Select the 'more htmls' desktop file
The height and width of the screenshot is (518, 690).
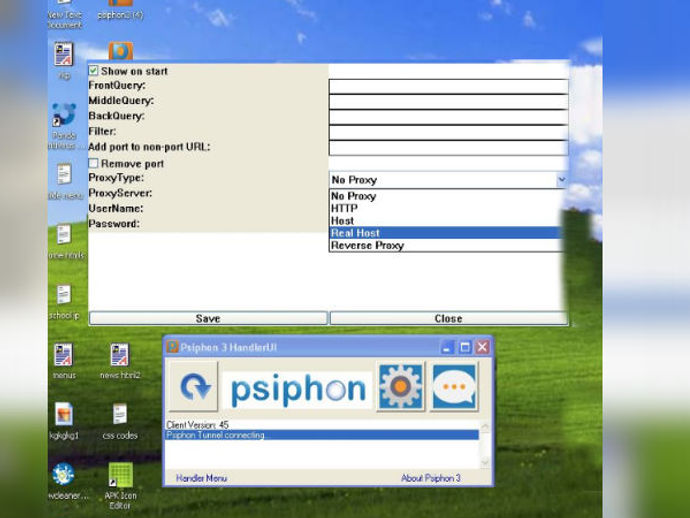tap(65, 241)
